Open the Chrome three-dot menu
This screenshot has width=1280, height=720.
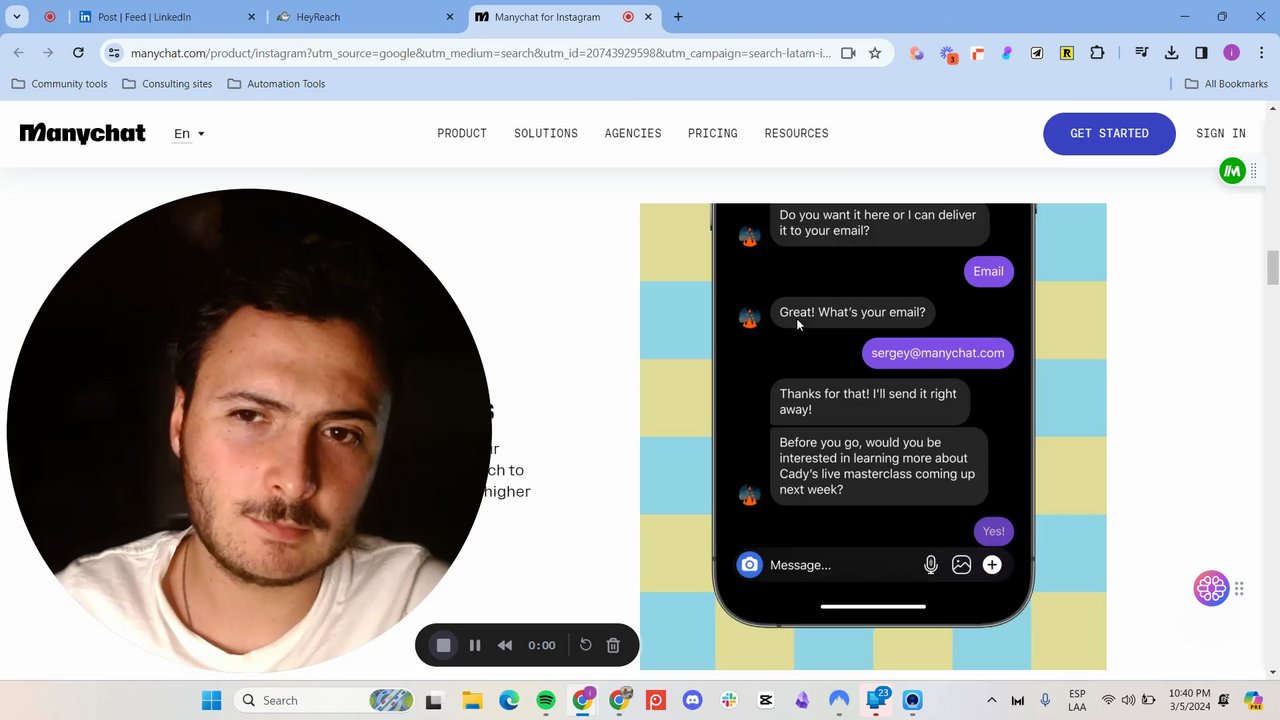tap(1261, 53)
